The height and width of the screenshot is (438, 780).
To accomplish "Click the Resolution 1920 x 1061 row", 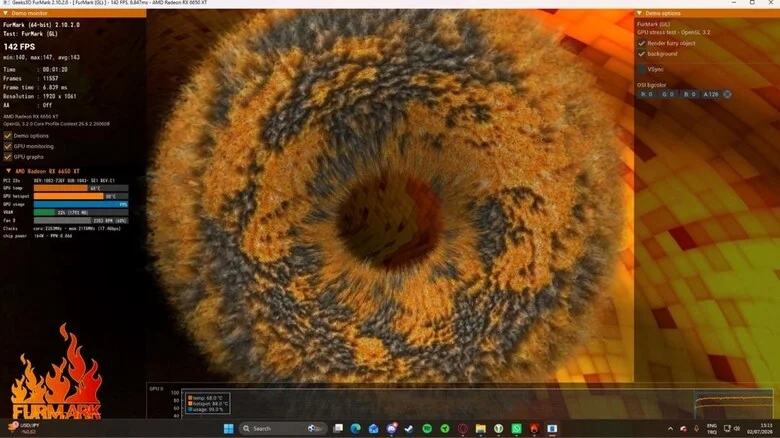I will 40,96.
